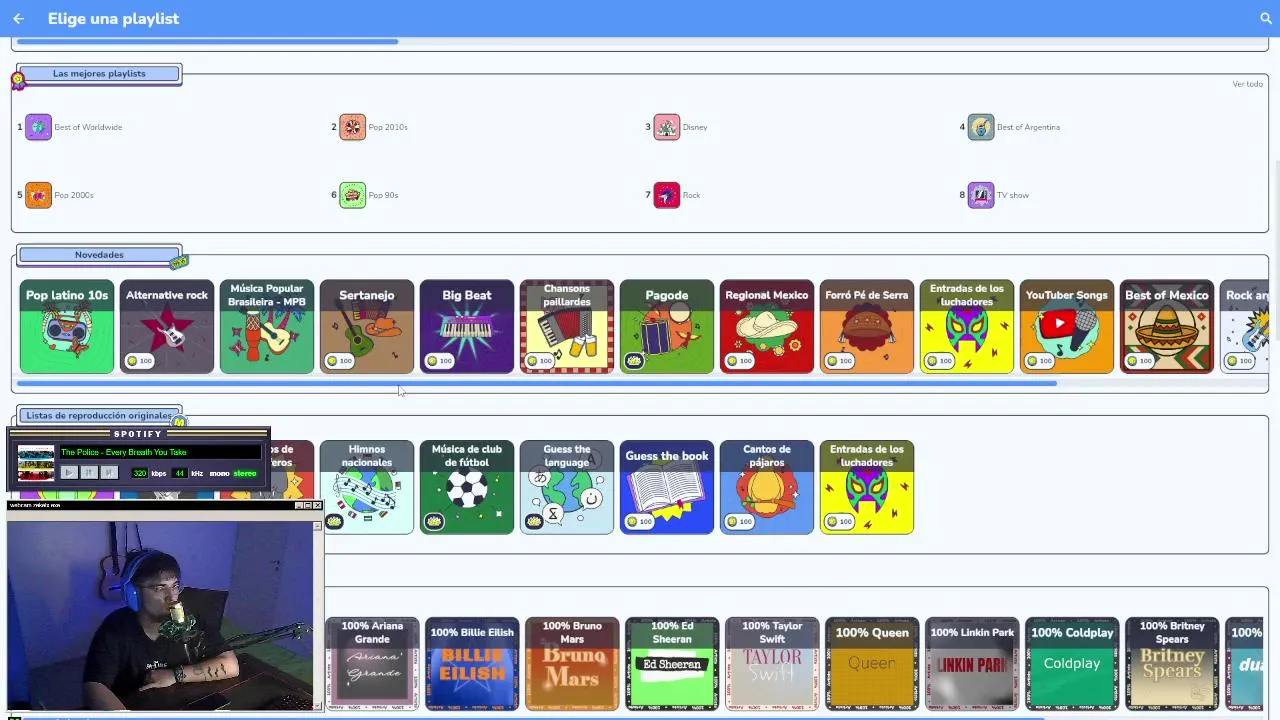Click The Police album art thumbnail
Image resolution: width=1280 pixels, height=720 pixels.
click(36, 463)
